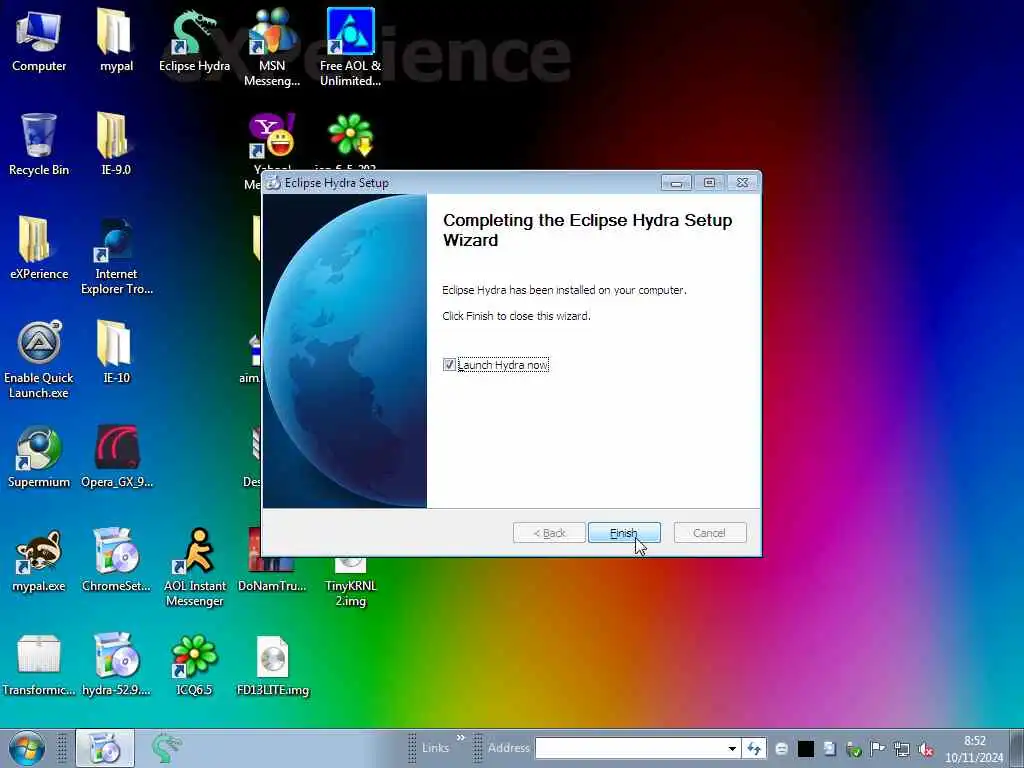Select the hydra-52.9... installer icon
The height and width of the screenshot is (768, 1024).
click(x=116, y=665)
